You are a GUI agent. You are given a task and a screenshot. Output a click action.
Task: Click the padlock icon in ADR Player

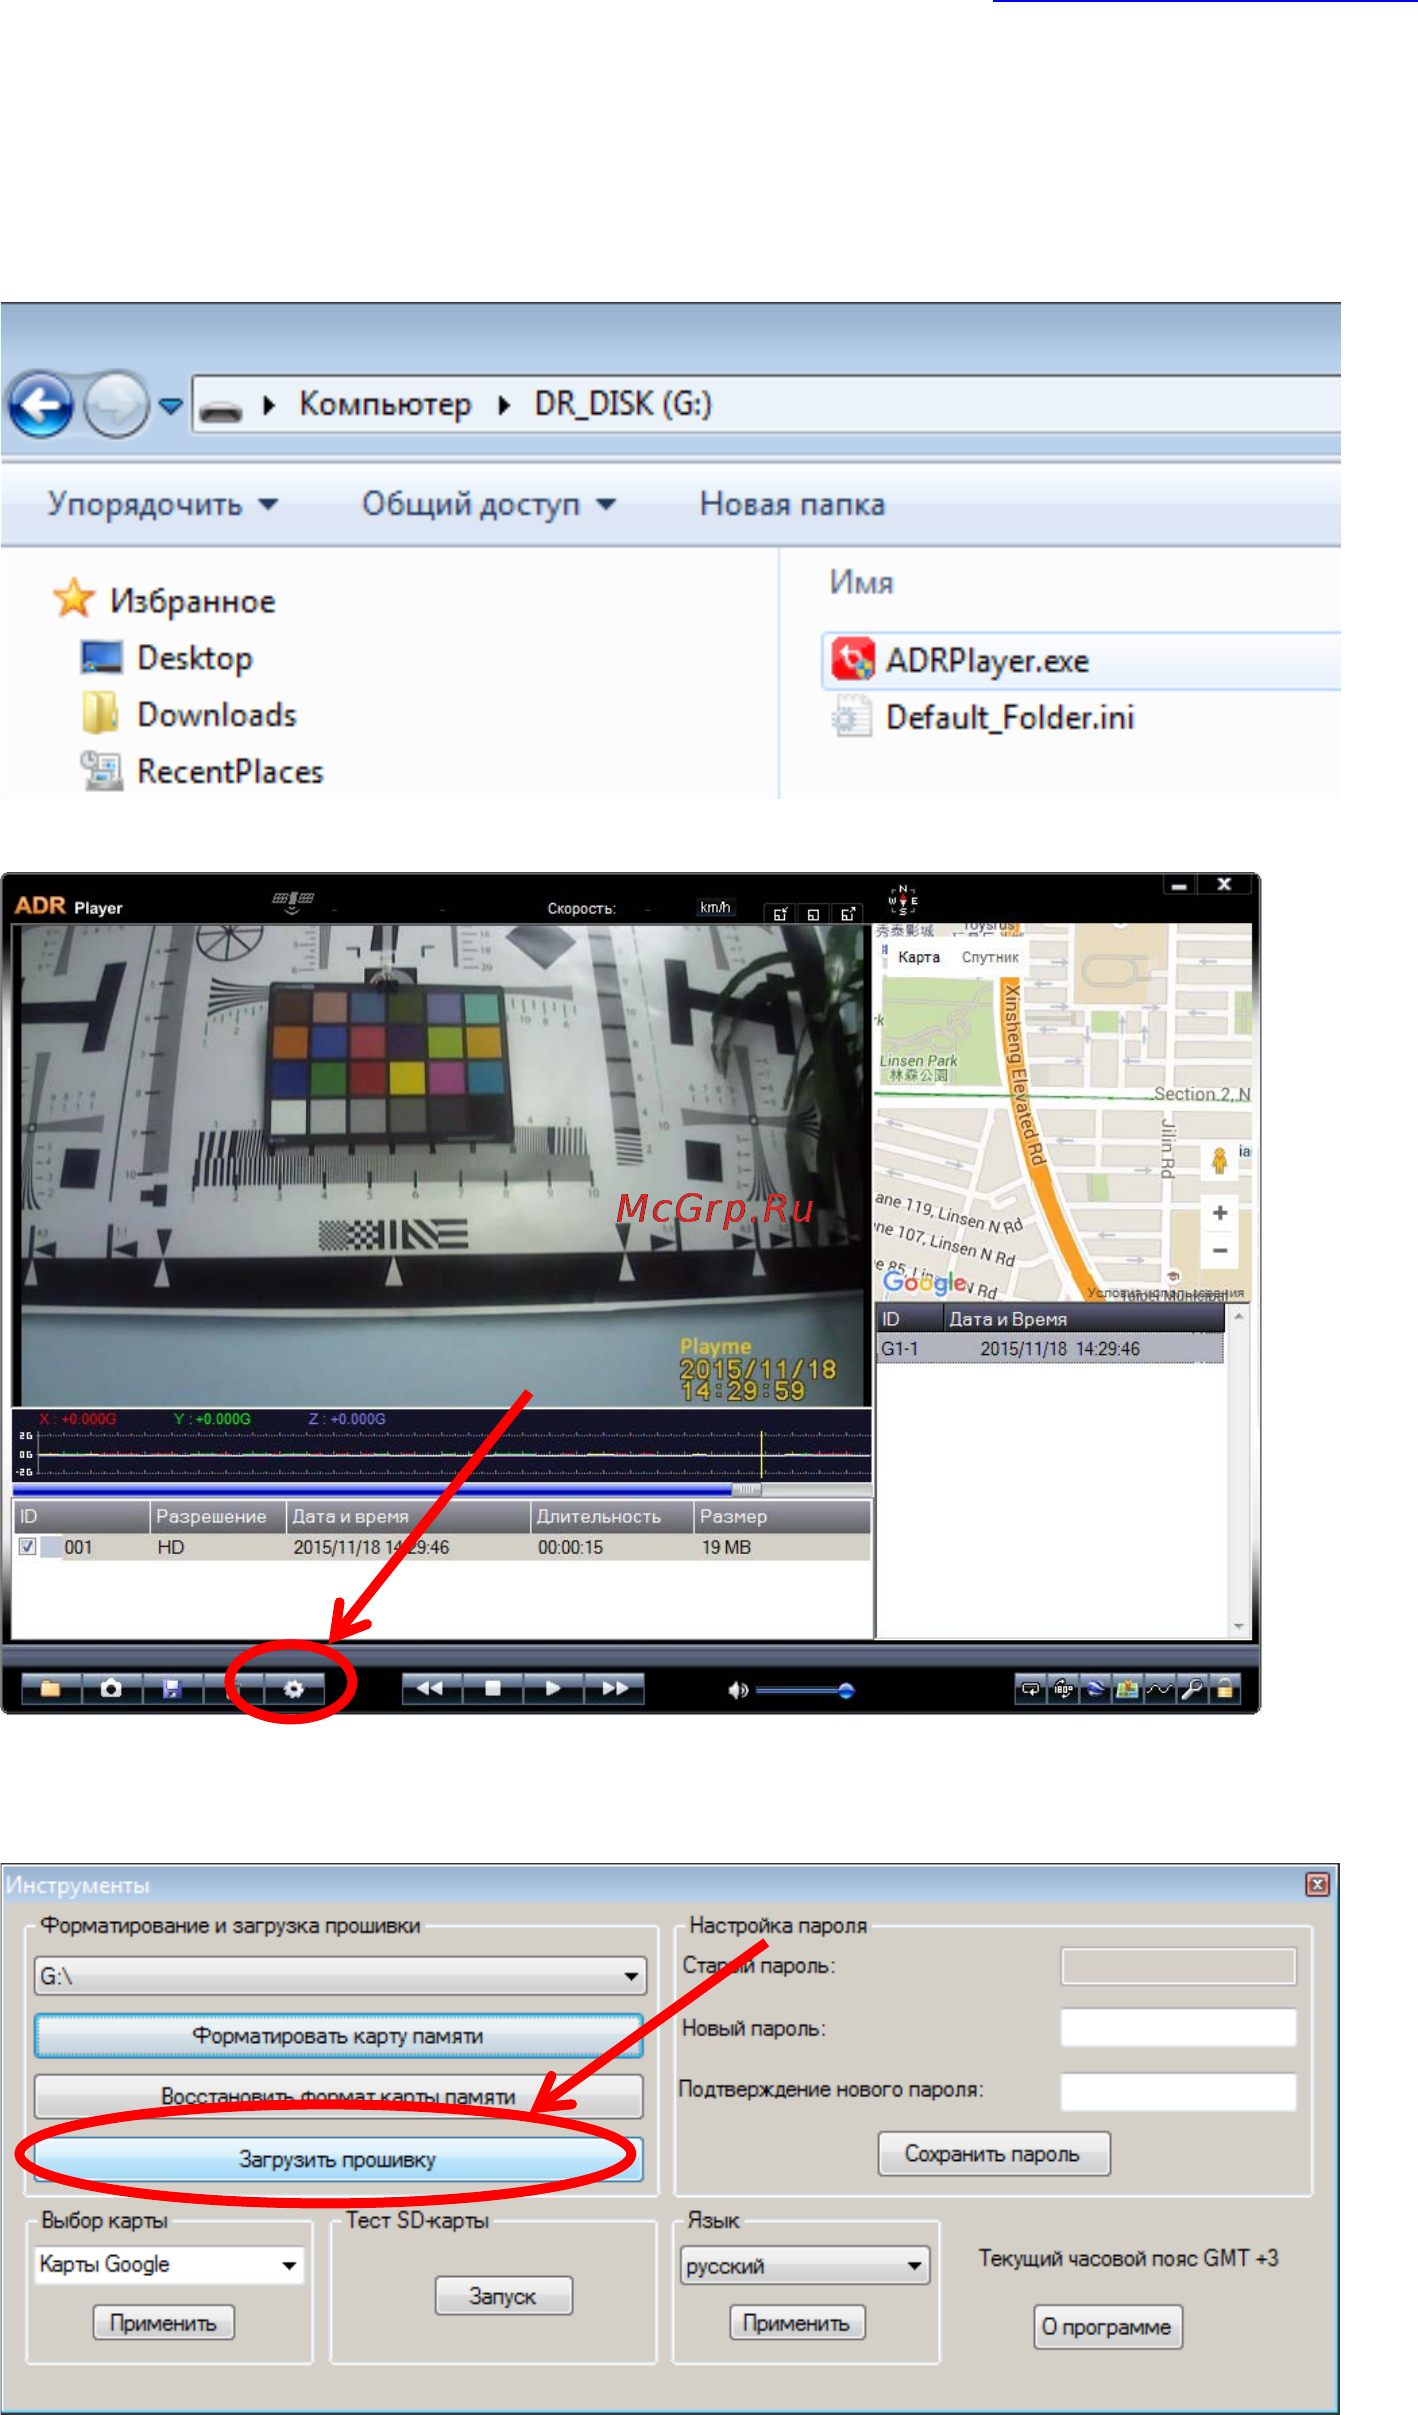(1225, 1689)
